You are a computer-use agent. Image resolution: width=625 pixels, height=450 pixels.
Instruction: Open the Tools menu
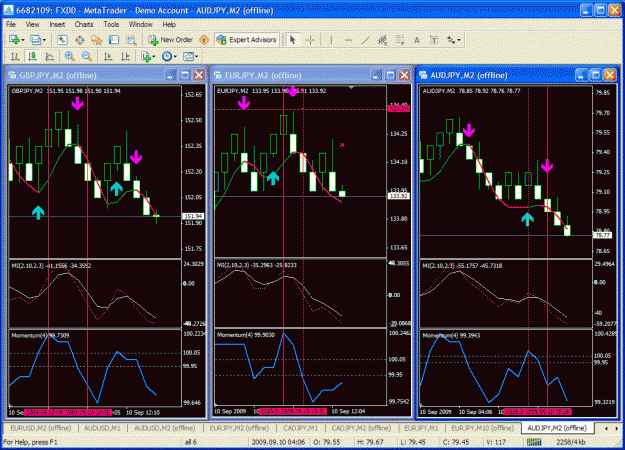(x=111, y=24)
